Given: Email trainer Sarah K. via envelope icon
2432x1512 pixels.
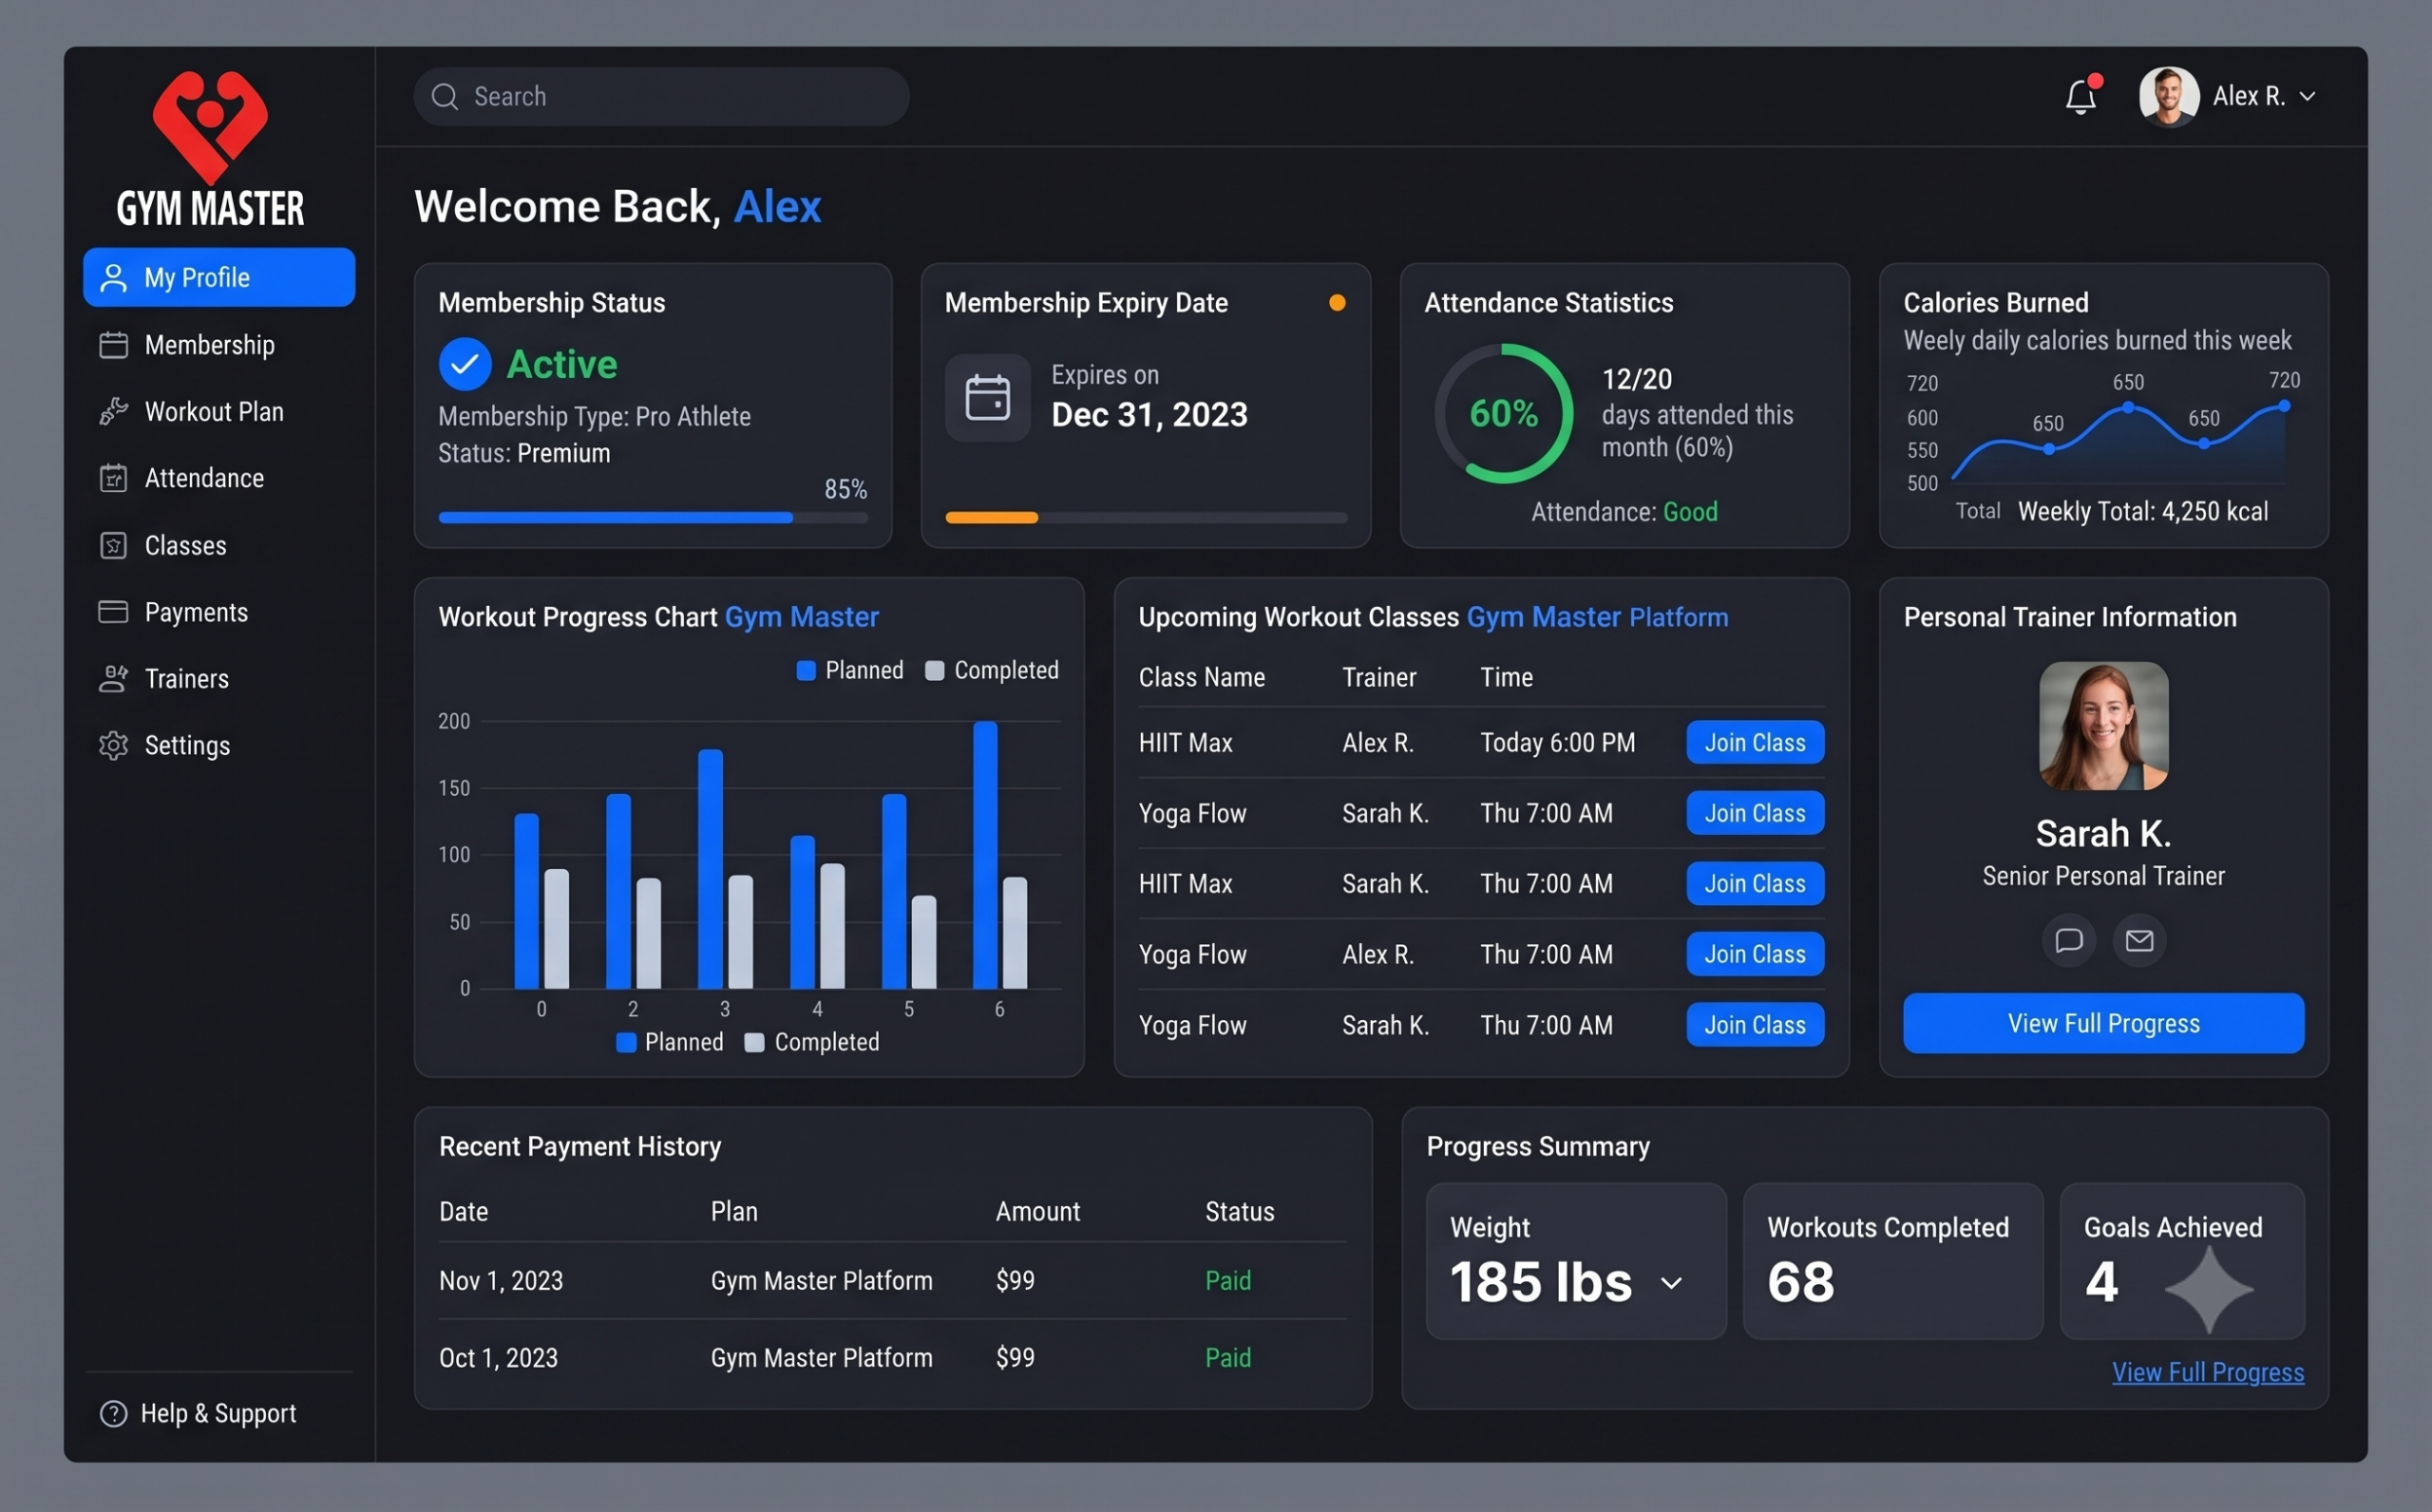Looking at the screenshot, I should [2140, 940].
